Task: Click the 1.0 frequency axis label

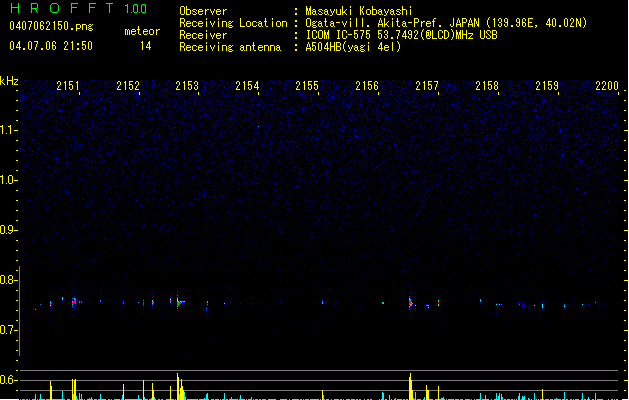Action: pyautogui.click(x=8, y=180)
